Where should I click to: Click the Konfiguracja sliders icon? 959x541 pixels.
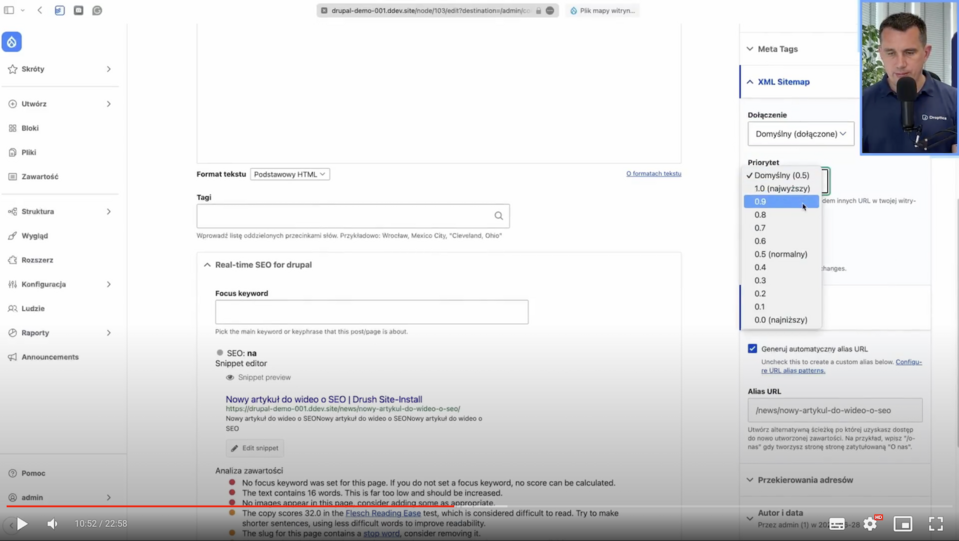12,284
